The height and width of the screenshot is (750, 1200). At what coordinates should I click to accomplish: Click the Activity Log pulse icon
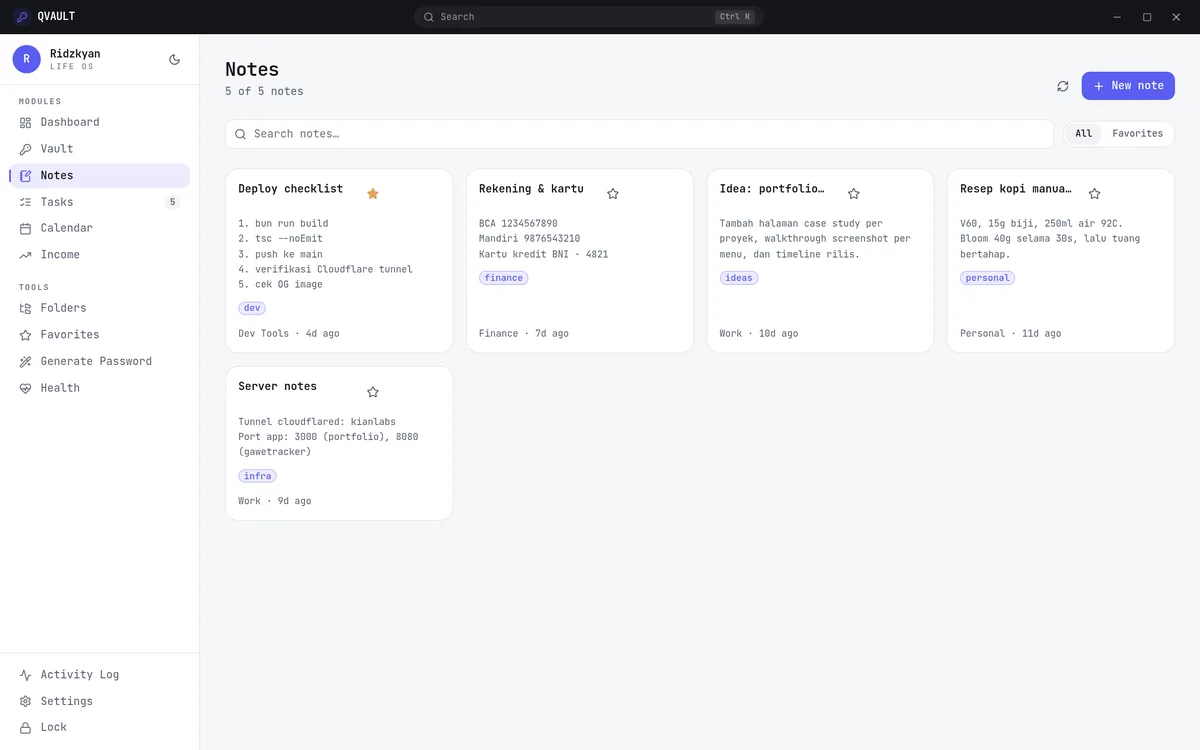[26, 675]
